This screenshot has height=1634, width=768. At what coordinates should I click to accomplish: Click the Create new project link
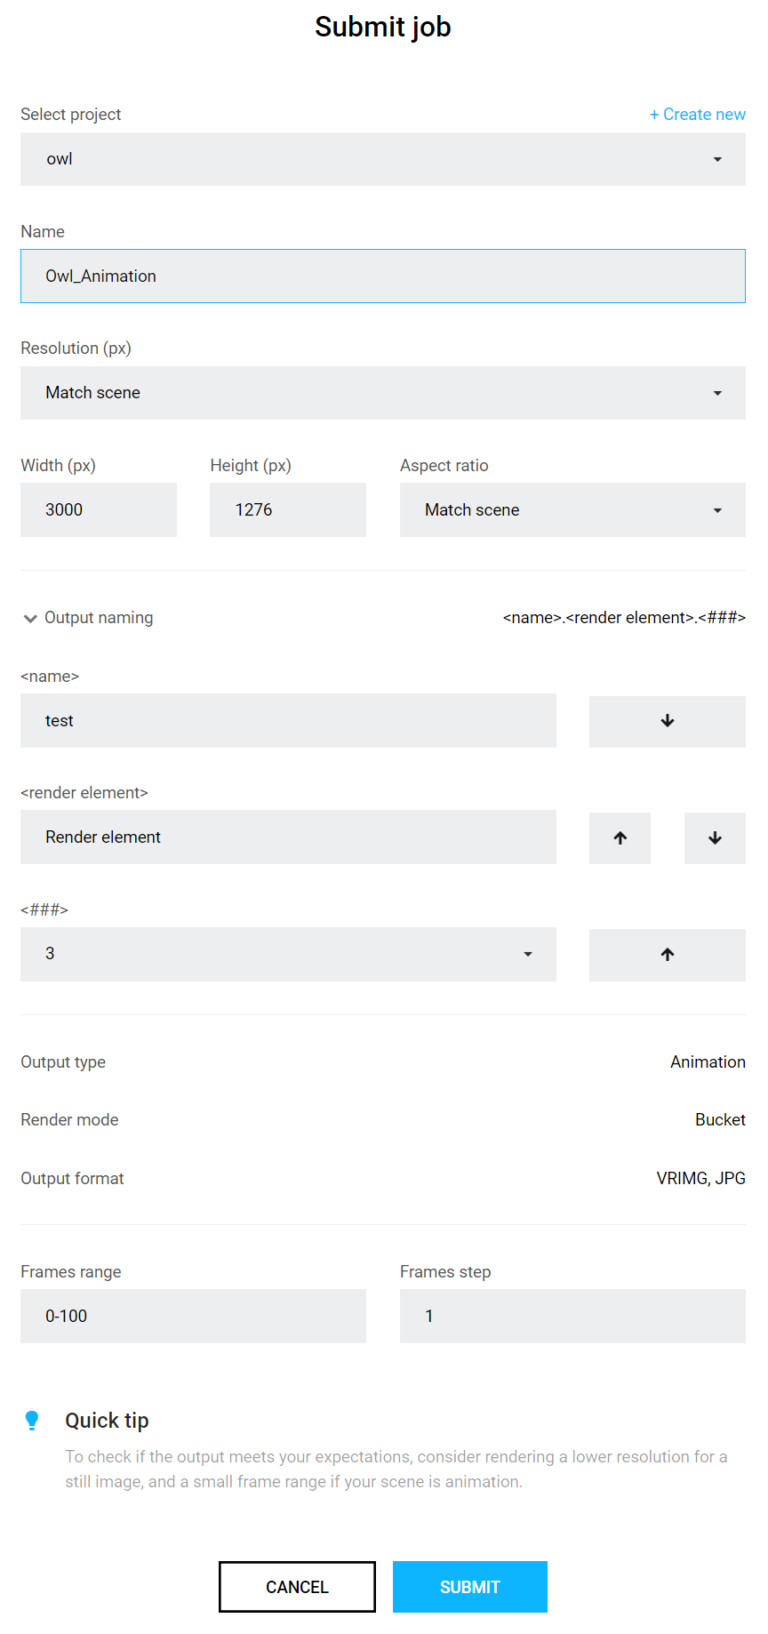(697, 114)
